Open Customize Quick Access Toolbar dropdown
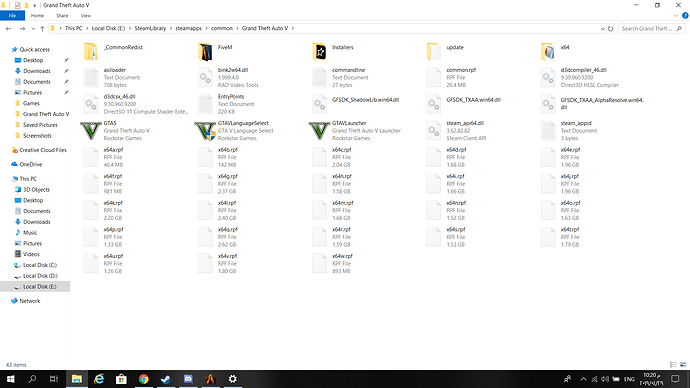This screenshot has height=388, width=690. coord(34,6)
